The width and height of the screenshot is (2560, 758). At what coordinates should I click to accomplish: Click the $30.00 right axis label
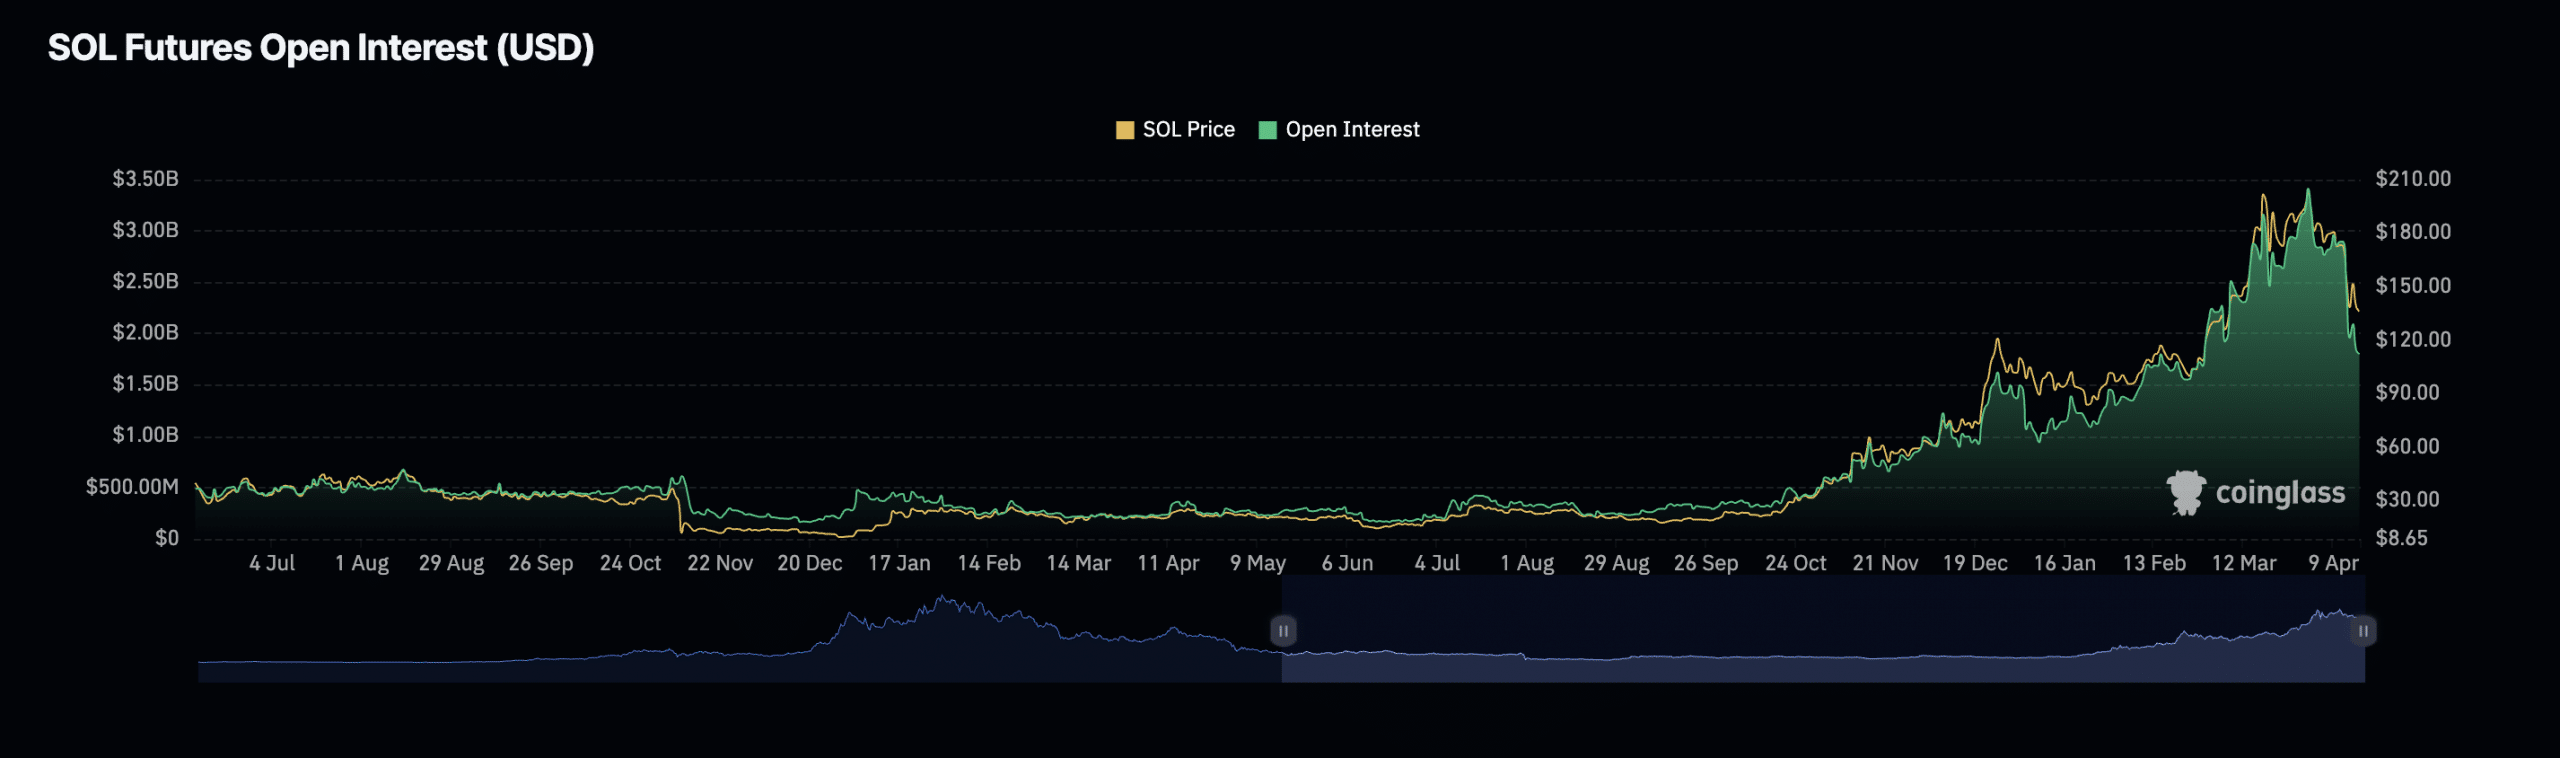(2407, 499)
